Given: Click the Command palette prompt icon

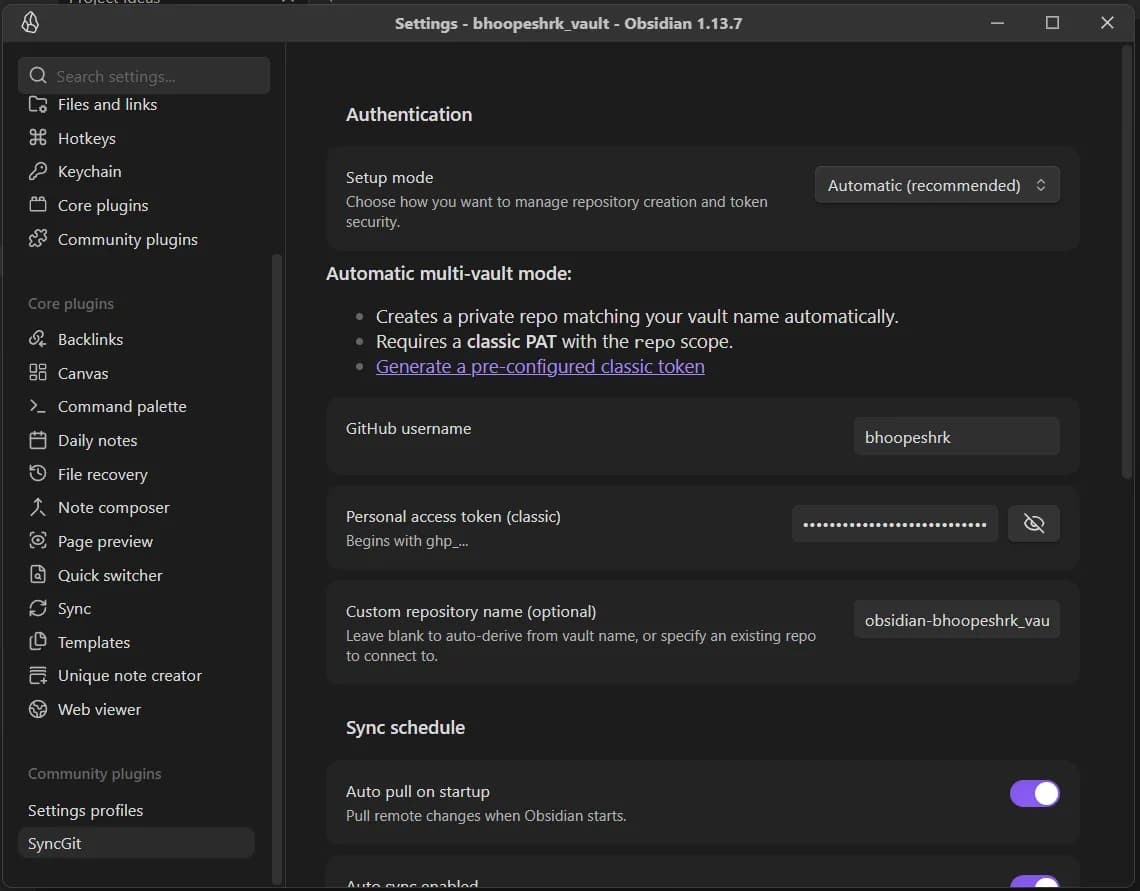Looking at the screenshot, I should coord(38,406).
